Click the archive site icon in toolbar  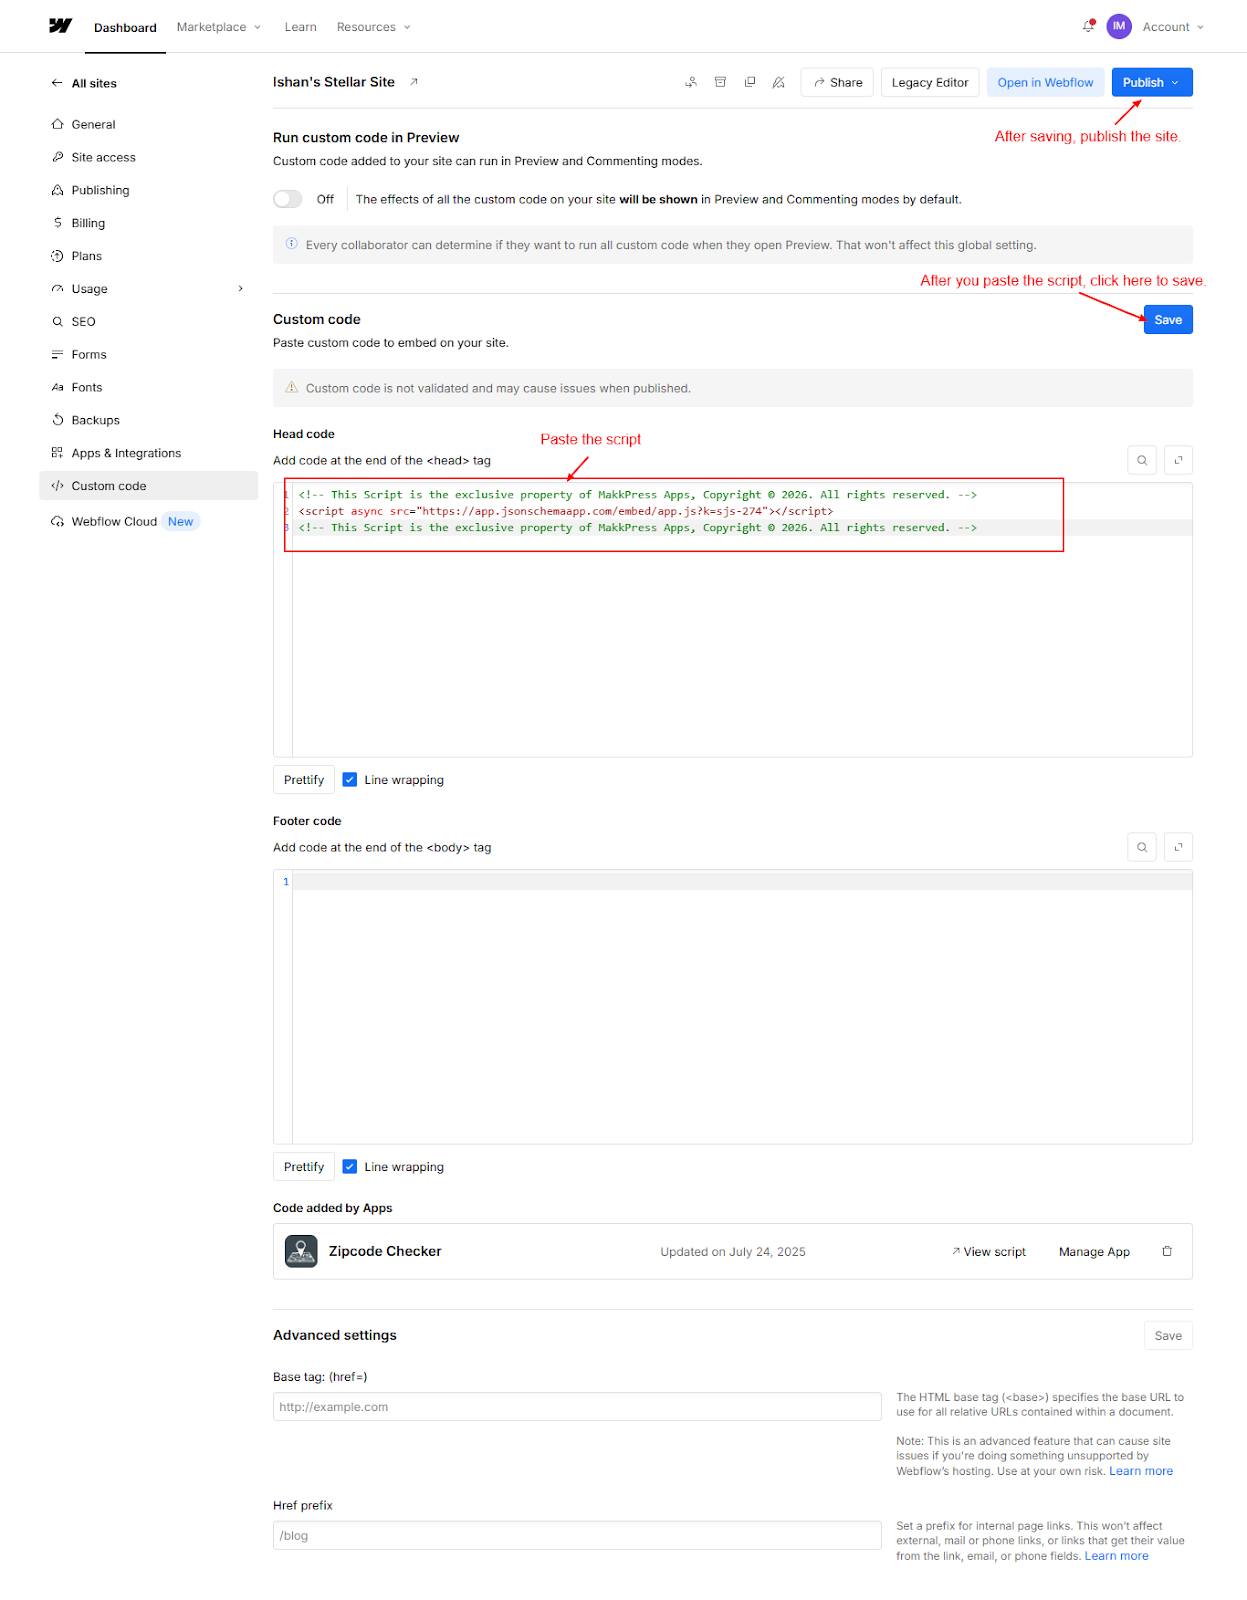(x=720, y=82)
